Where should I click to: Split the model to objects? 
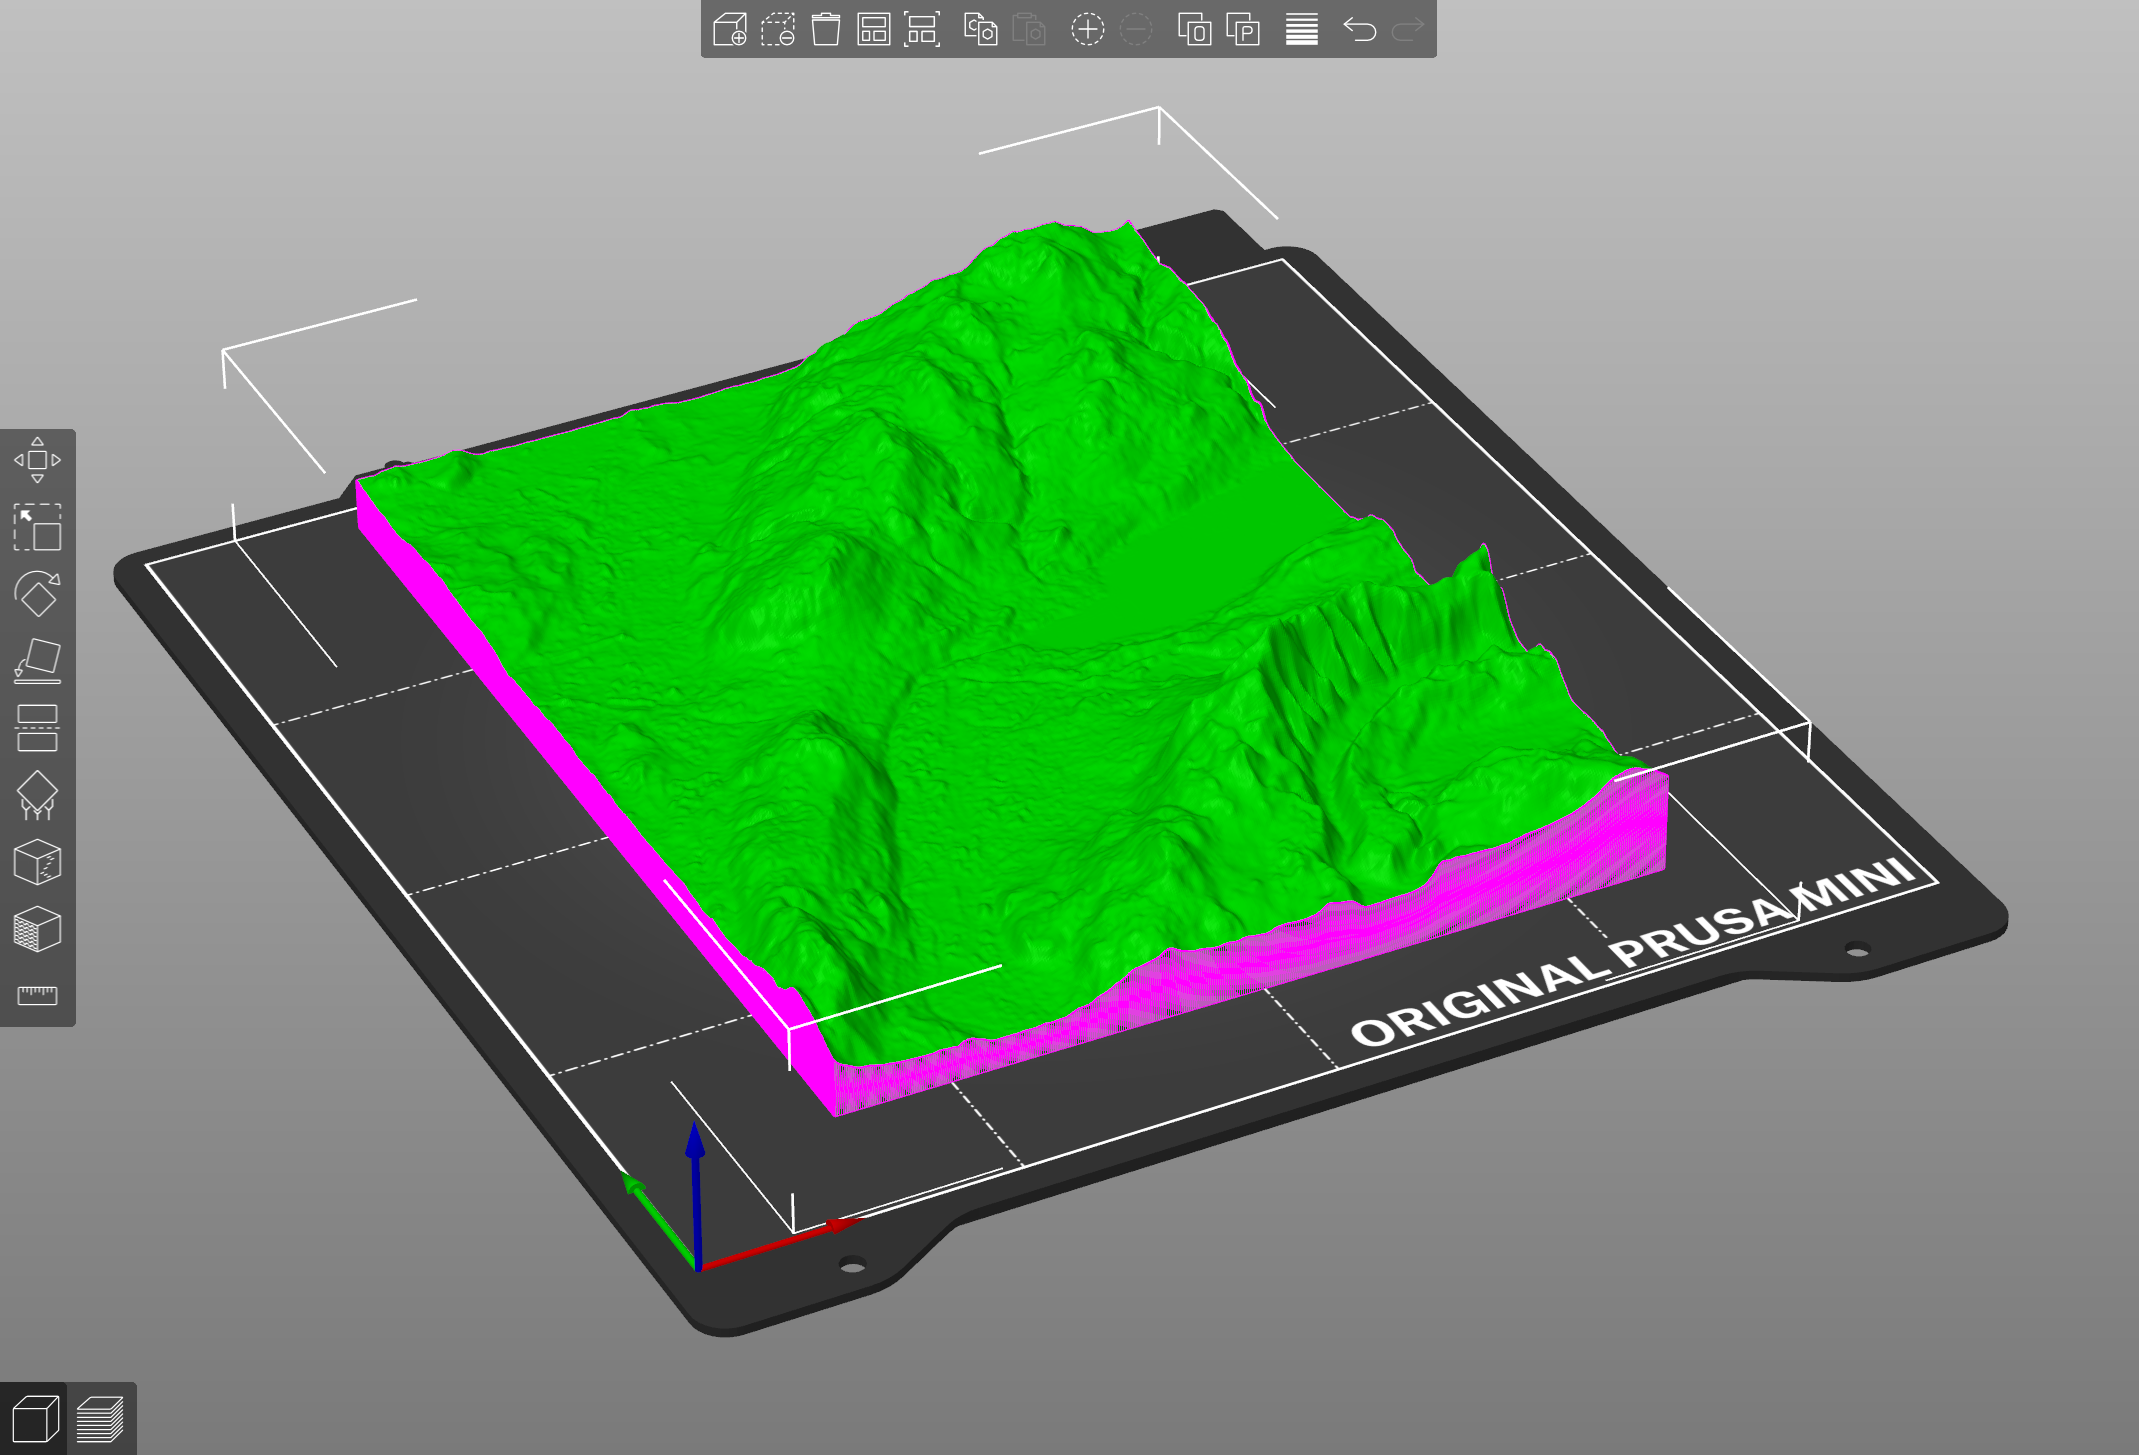click(x=1196, y=31)
